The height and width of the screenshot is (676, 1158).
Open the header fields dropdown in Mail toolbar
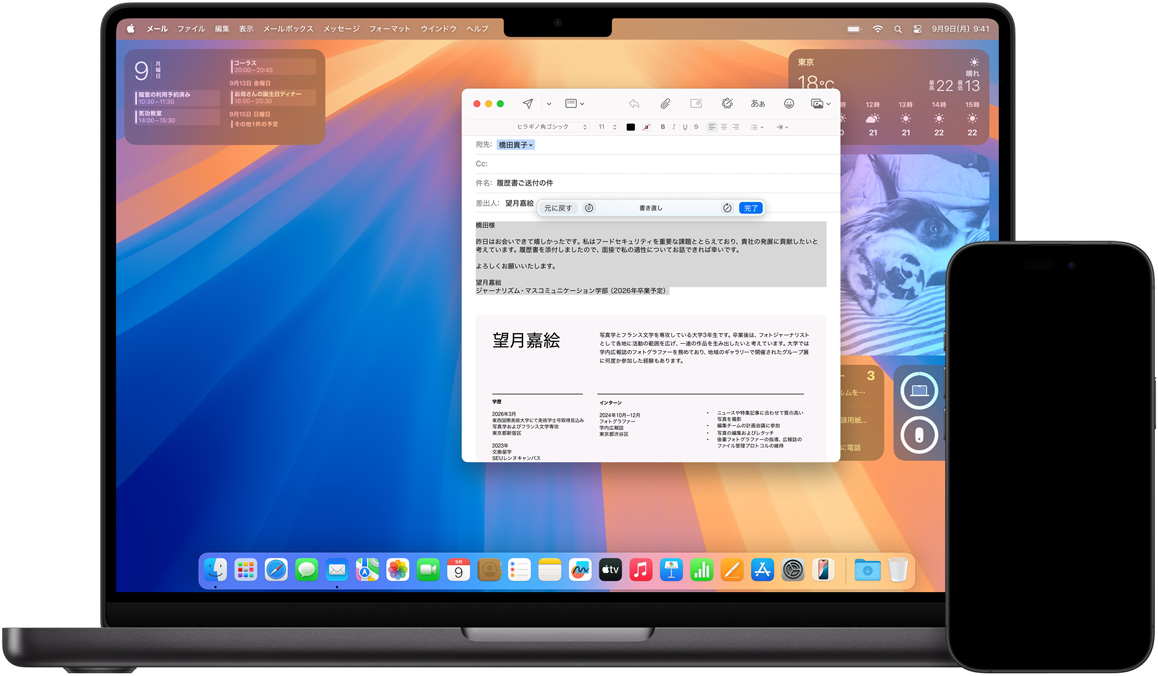point(575,104)
